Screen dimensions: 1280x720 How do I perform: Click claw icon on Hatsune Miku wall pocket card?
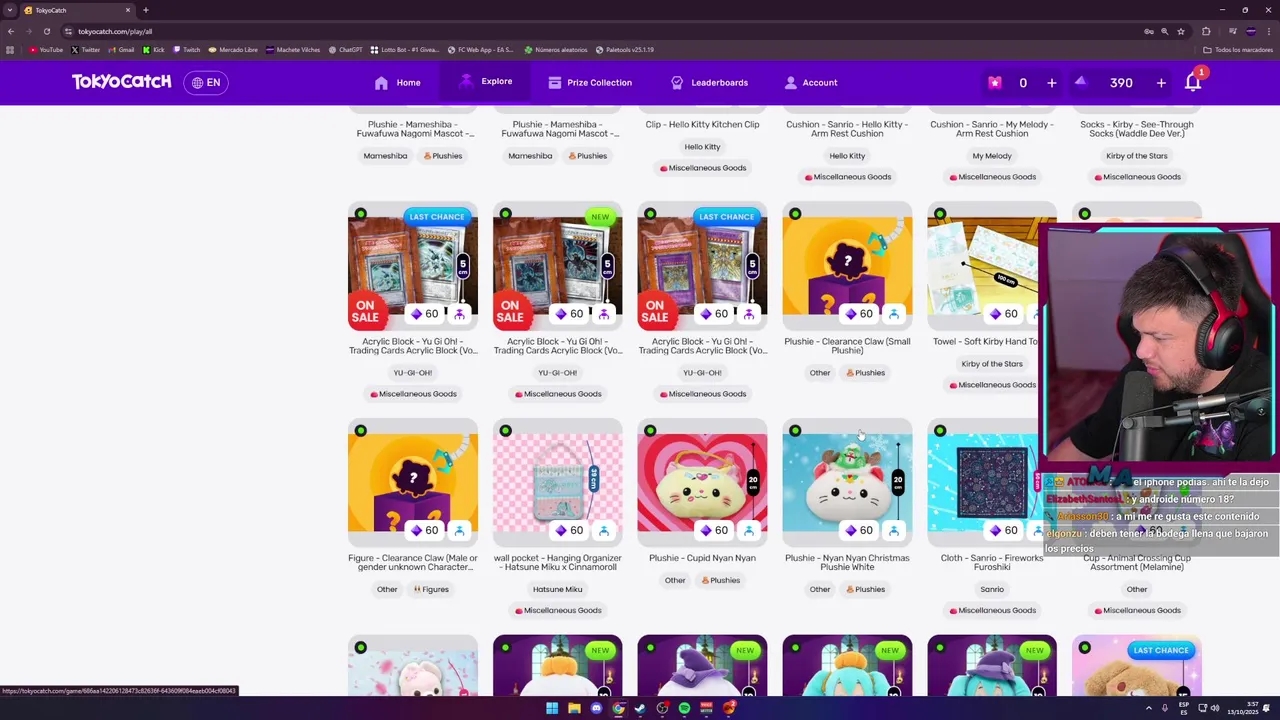coord(604,531)
